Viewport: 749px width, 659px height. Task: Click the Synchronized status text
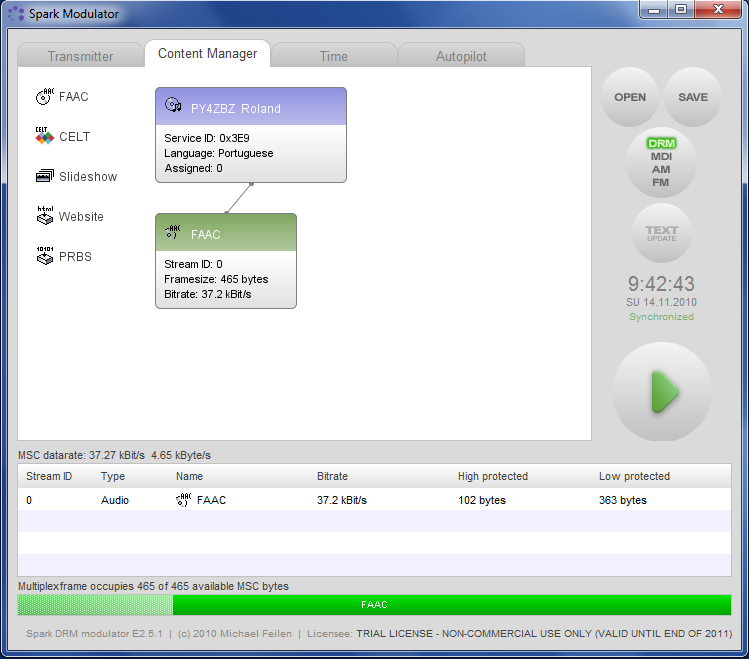pos(661,317)
